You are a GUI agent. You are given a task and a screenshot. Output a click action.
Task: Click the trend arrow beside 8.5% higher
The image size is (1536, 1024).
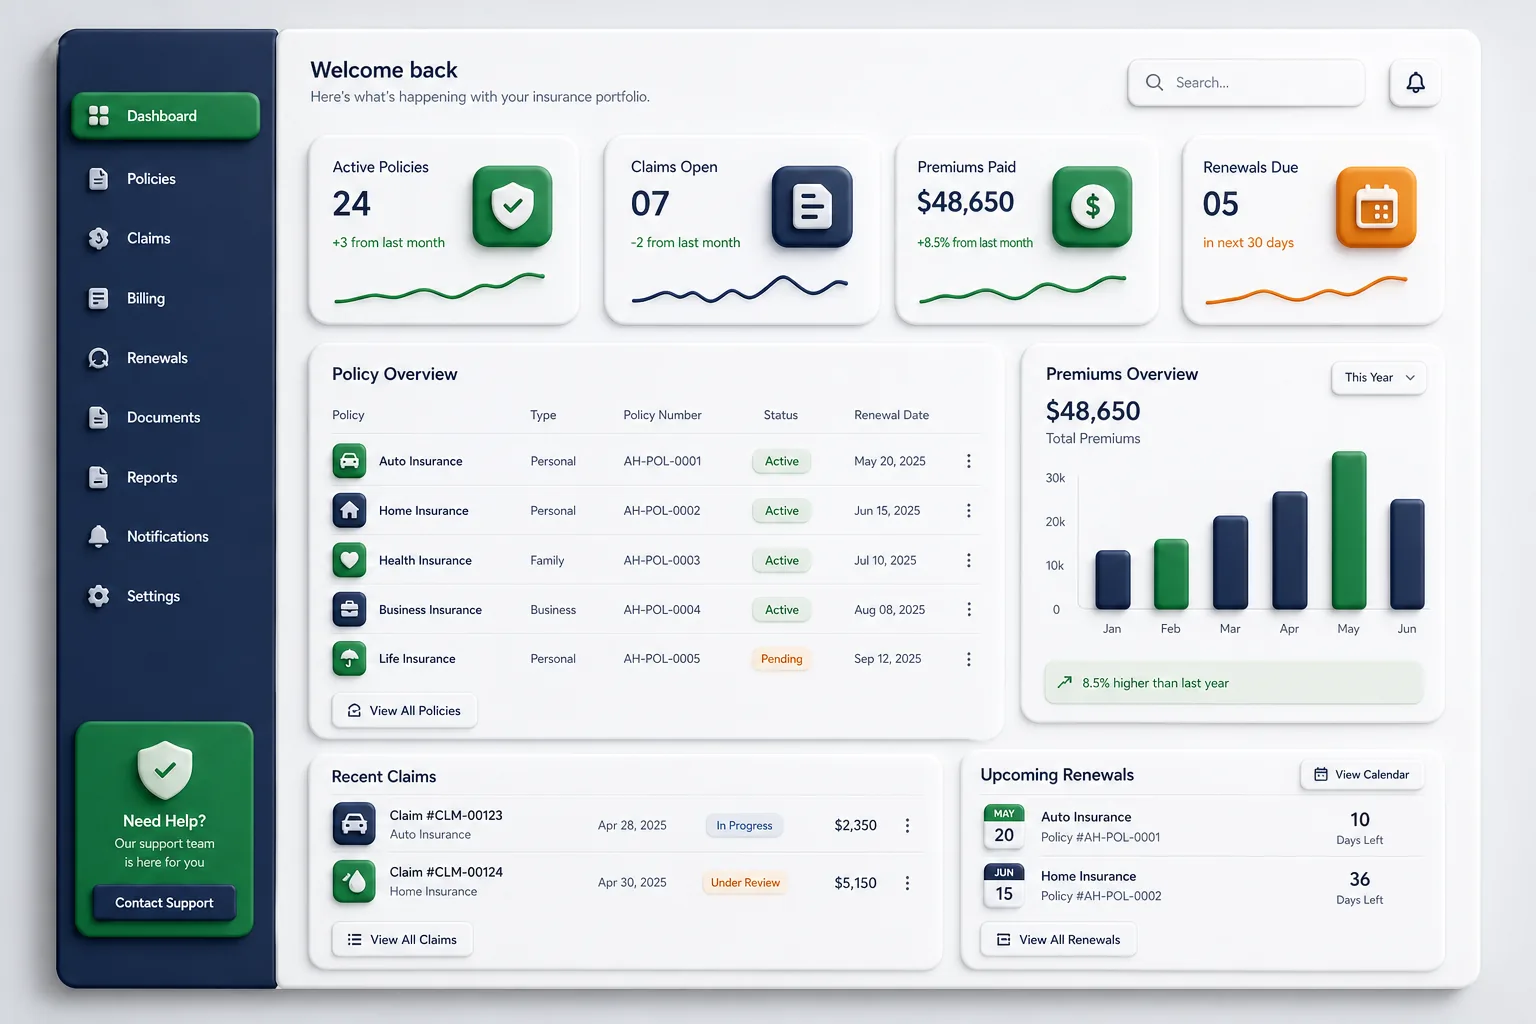(1064, 682)
